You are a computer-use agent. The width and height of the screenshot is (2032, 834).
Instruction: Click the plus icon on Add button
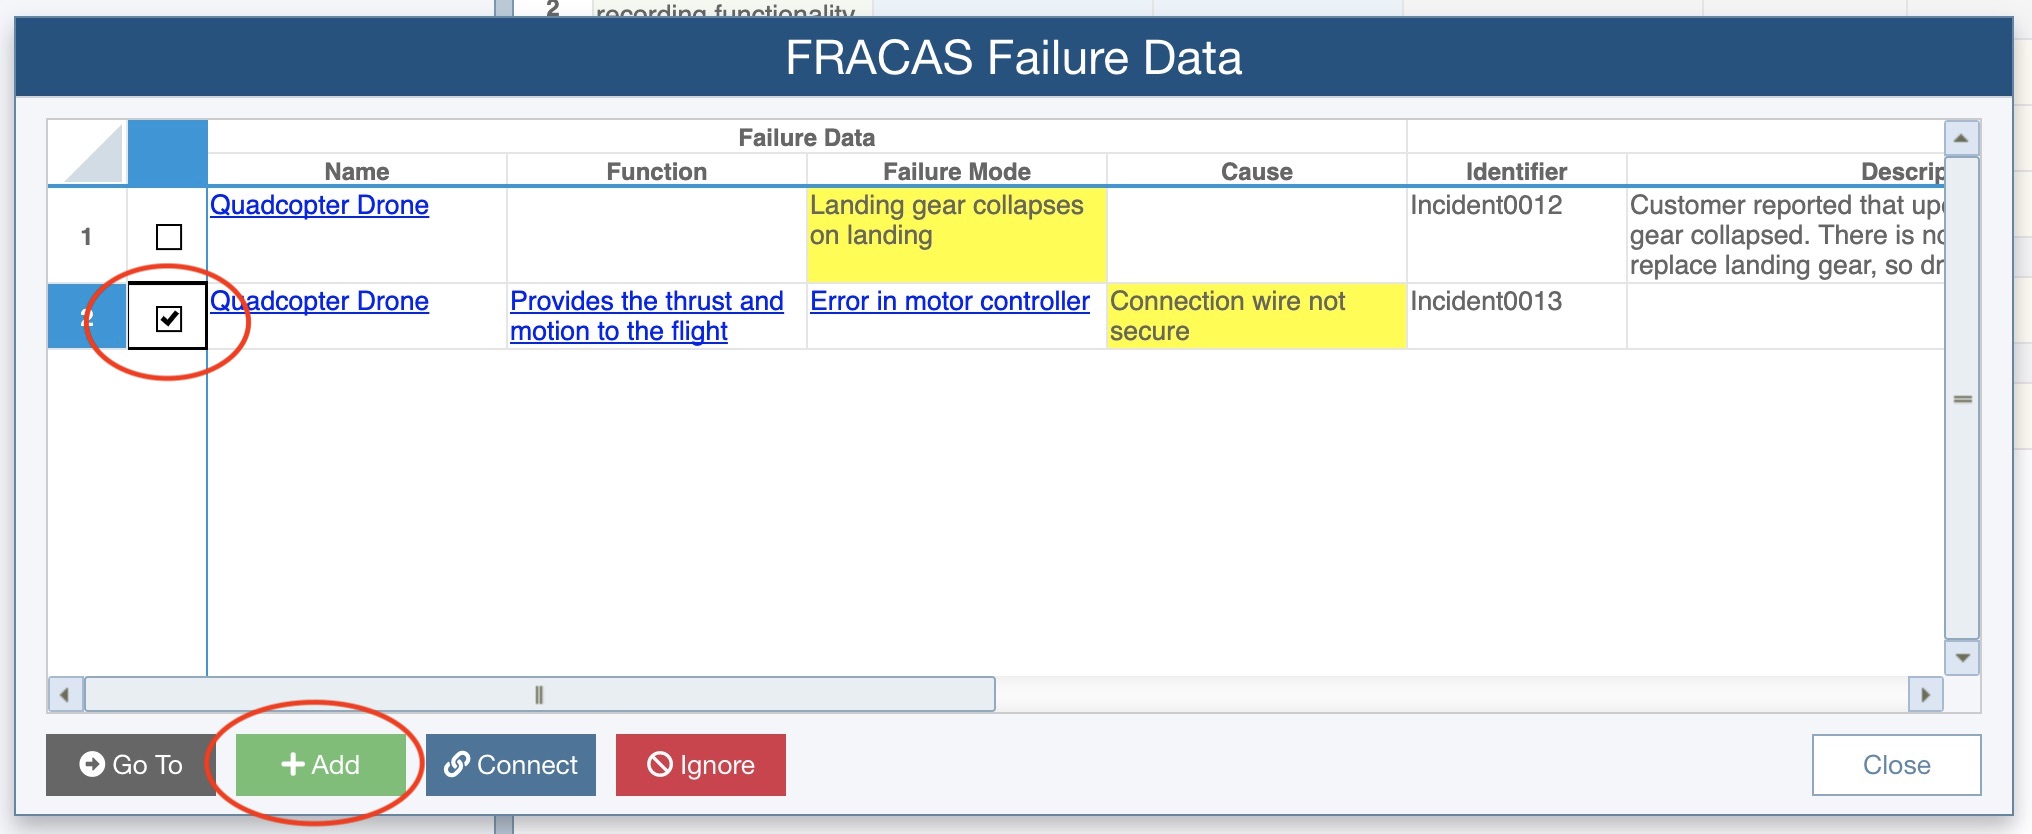pyautogui.click(x=293, y=764)
